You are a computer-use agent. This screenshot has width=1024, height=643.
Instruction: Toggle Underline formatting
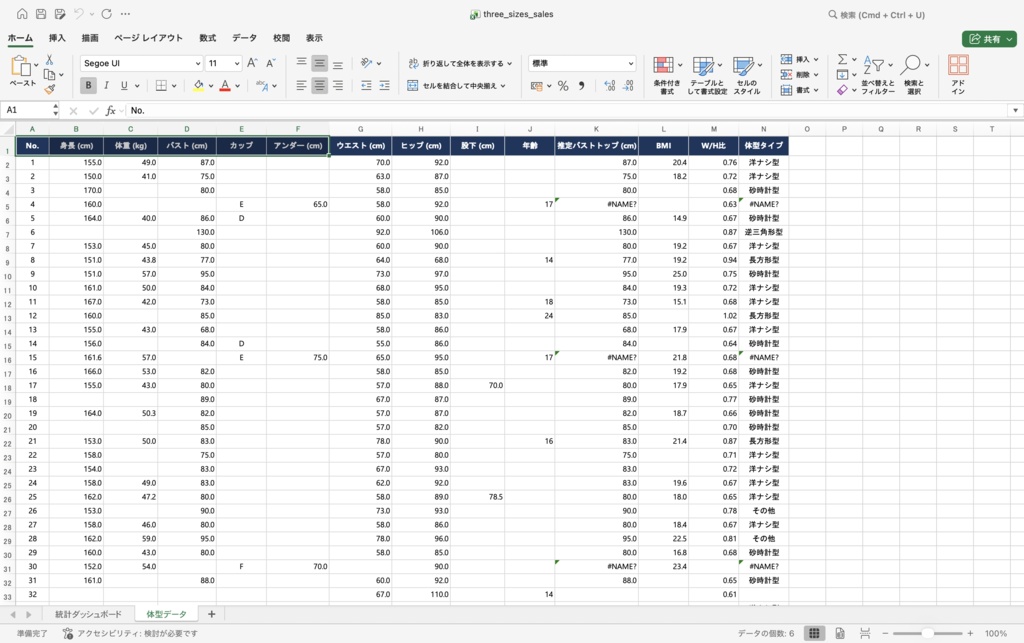(123, 86)
